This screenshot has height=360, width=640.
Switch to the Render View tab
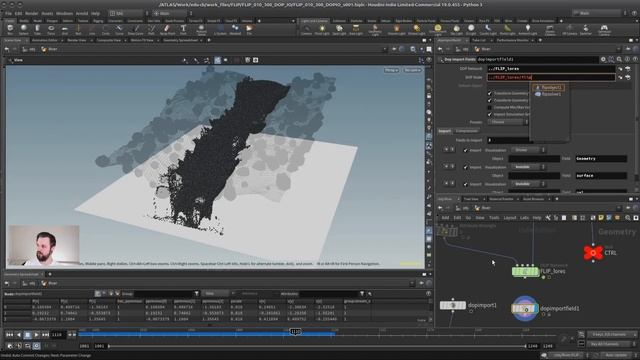(x=77, y=40)
